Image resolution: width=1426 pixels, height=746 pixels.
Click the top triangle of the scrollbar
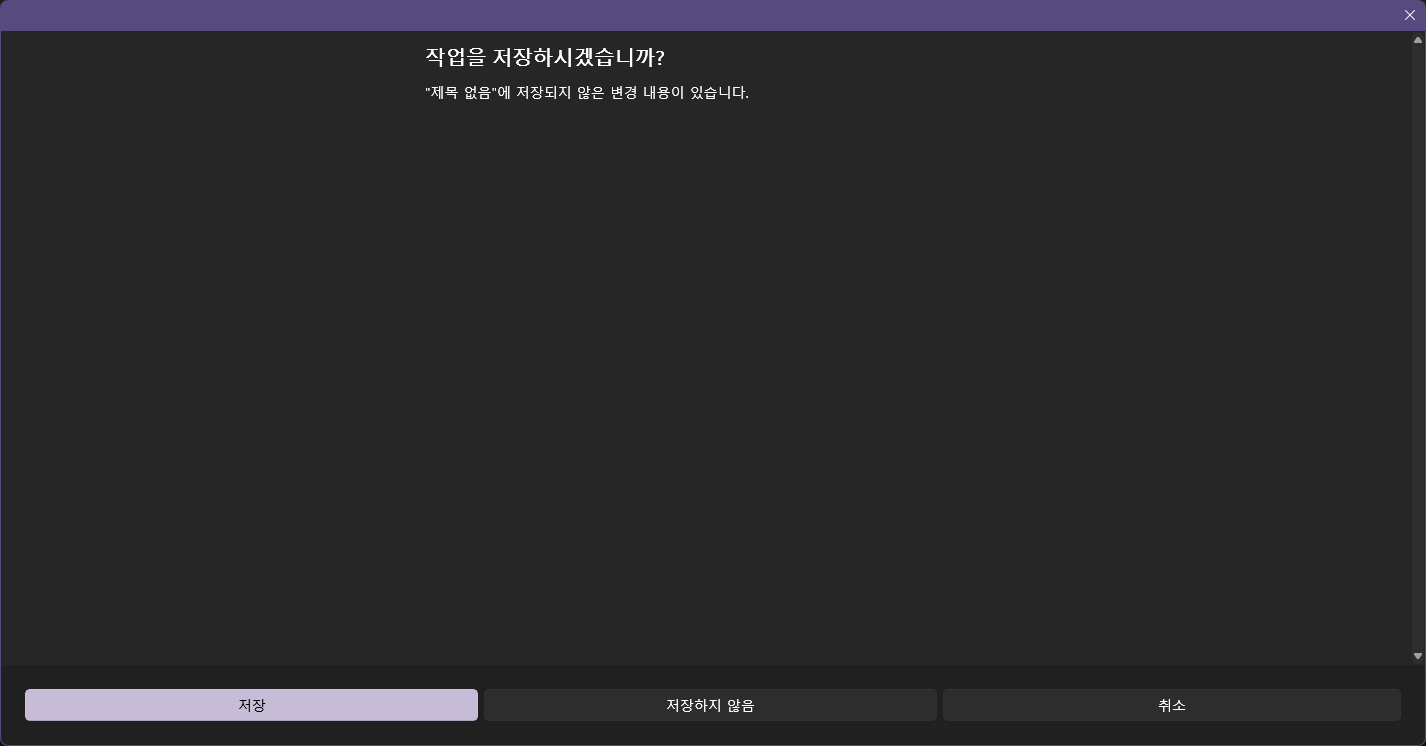coord(1418,40)
